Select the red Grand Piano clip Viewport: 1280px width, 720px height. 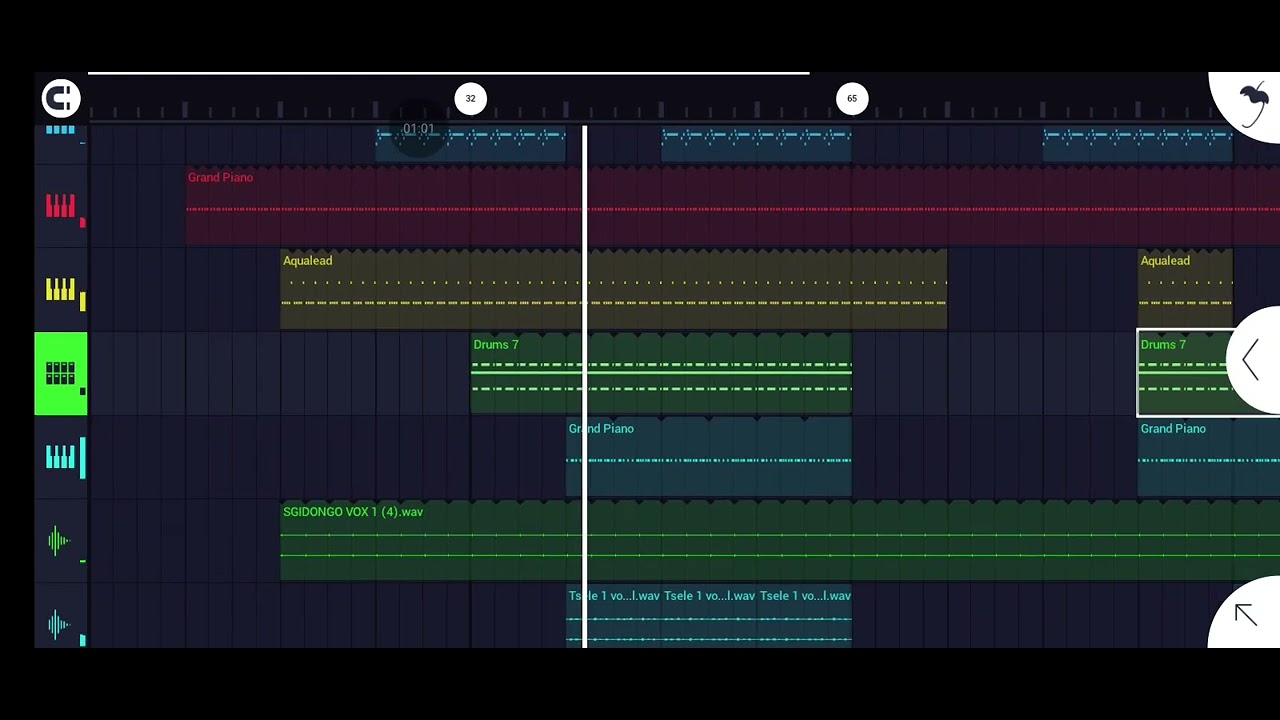(732, 206)
